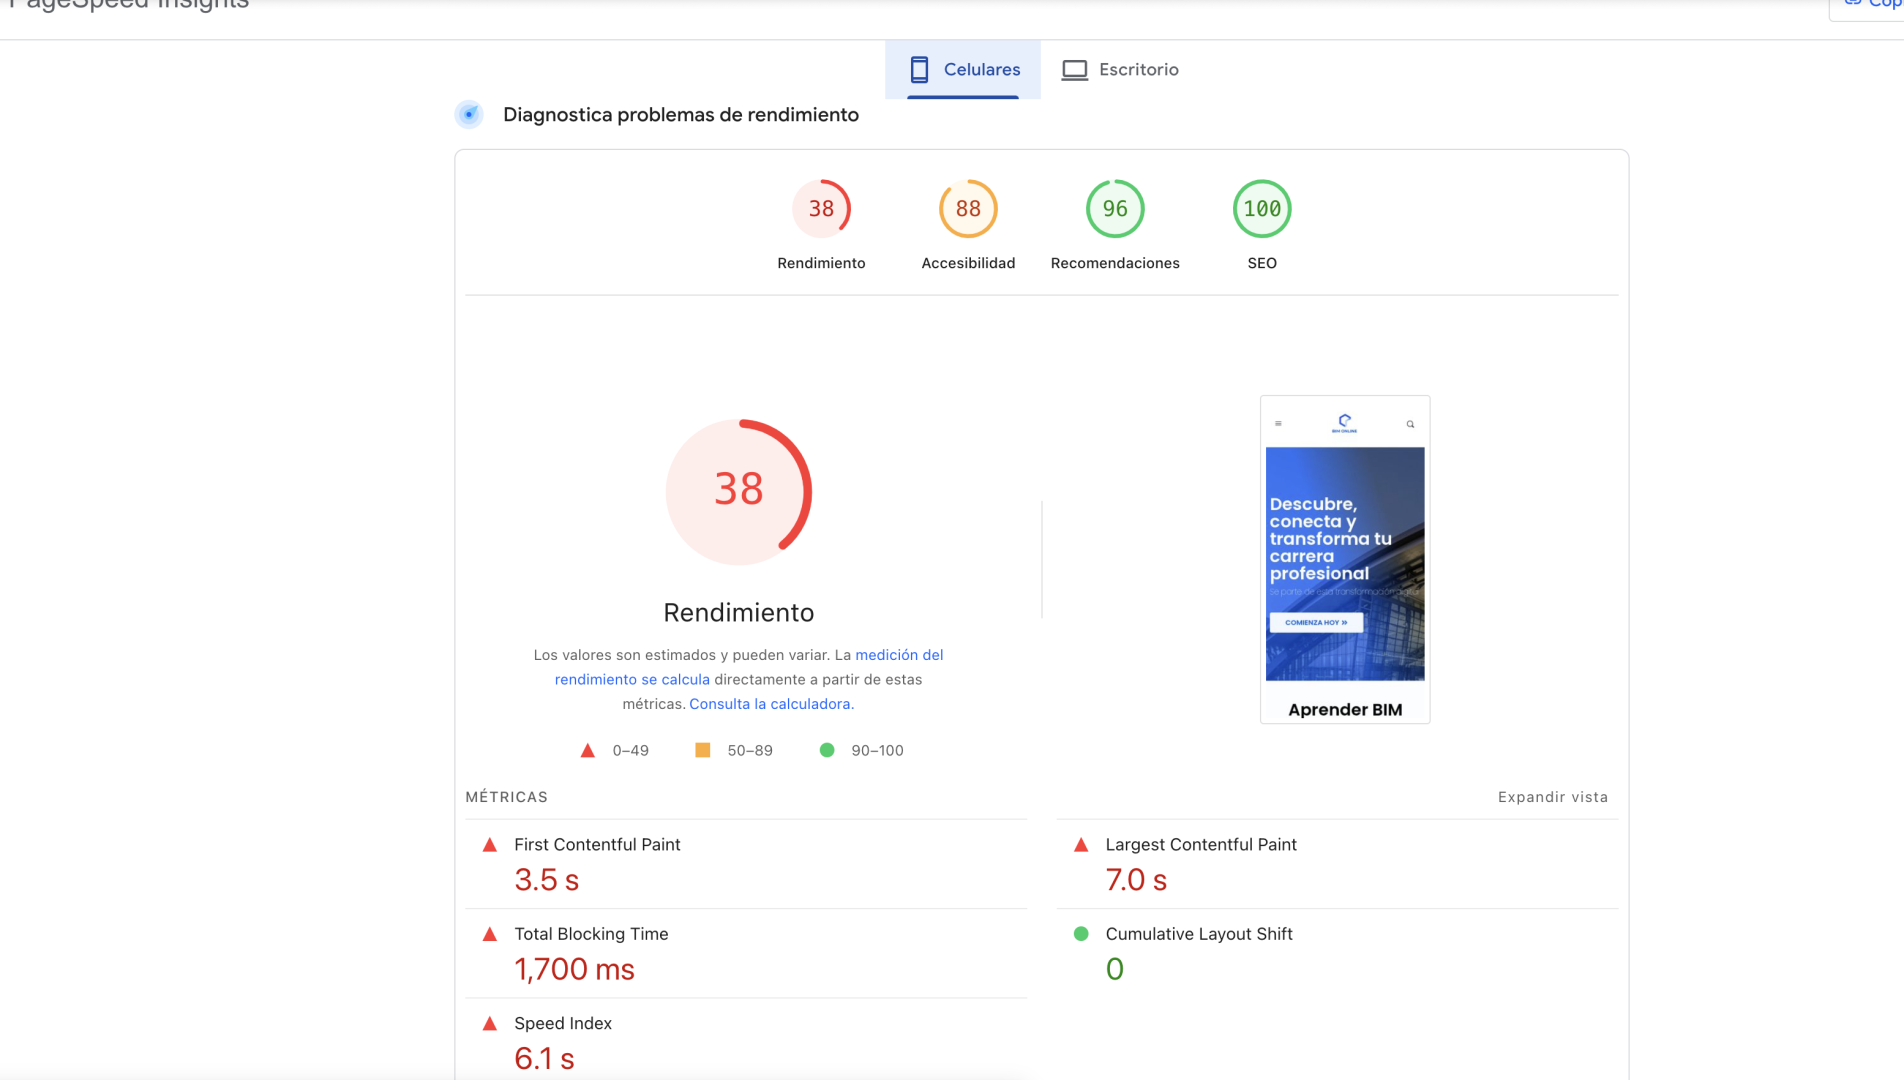
Task: Click the red triangle beside First Contentful Paint
Action: [x=490, y=845]
